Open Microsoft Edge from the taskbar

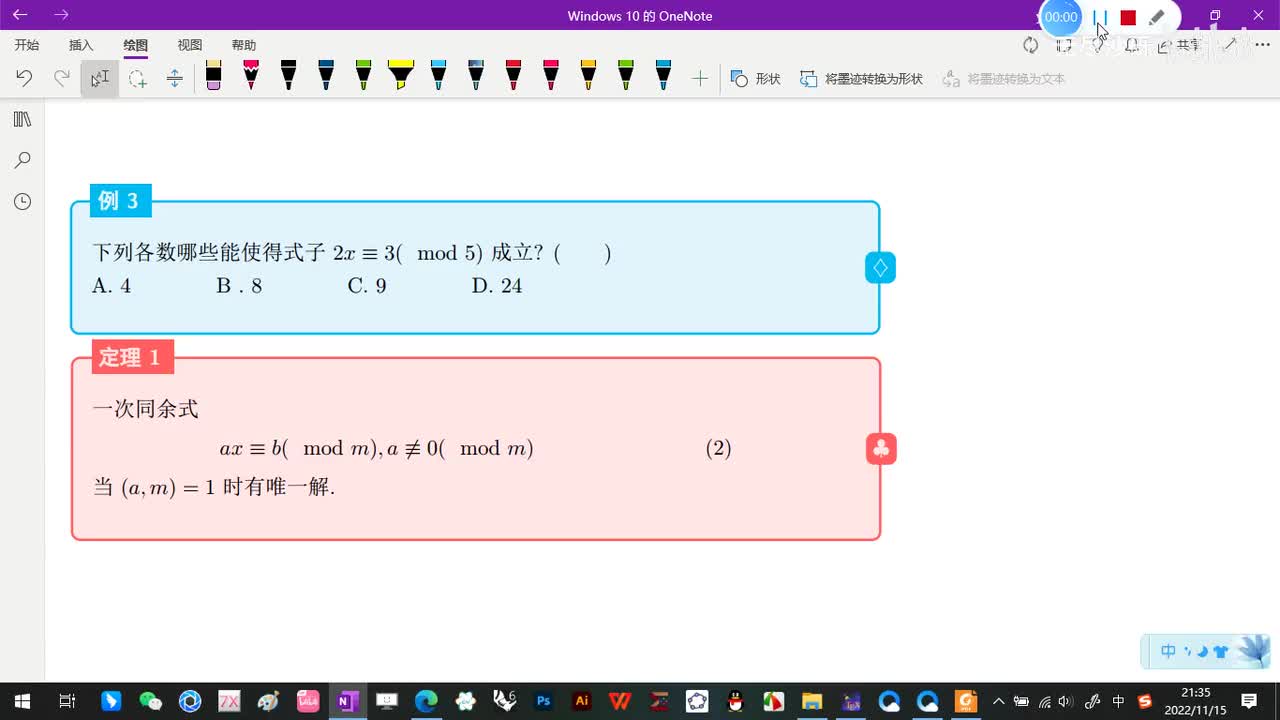tap(426, 701)
